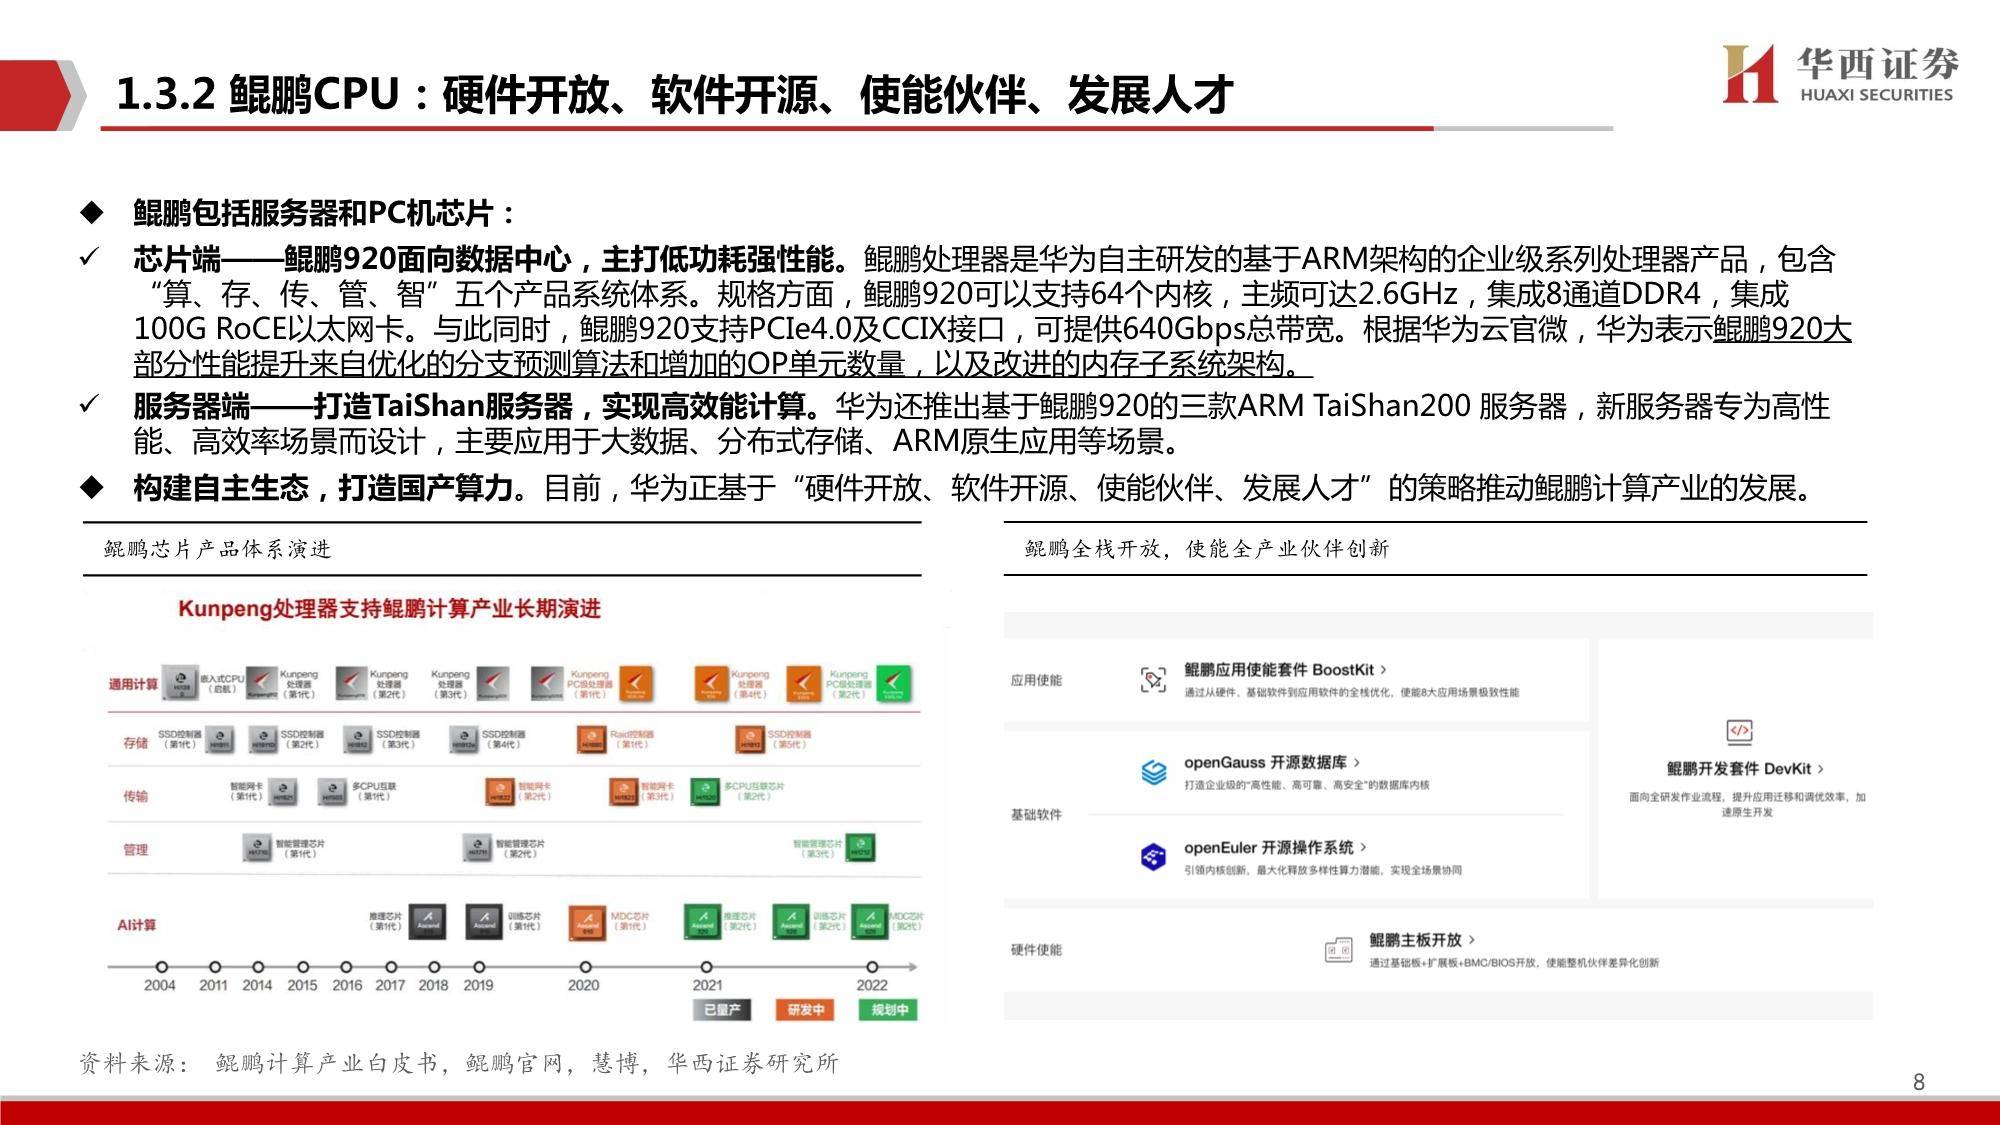Click the bold text 构建自主生态，打造国产算力
2000x1125 pixels.
click(322, 488)
